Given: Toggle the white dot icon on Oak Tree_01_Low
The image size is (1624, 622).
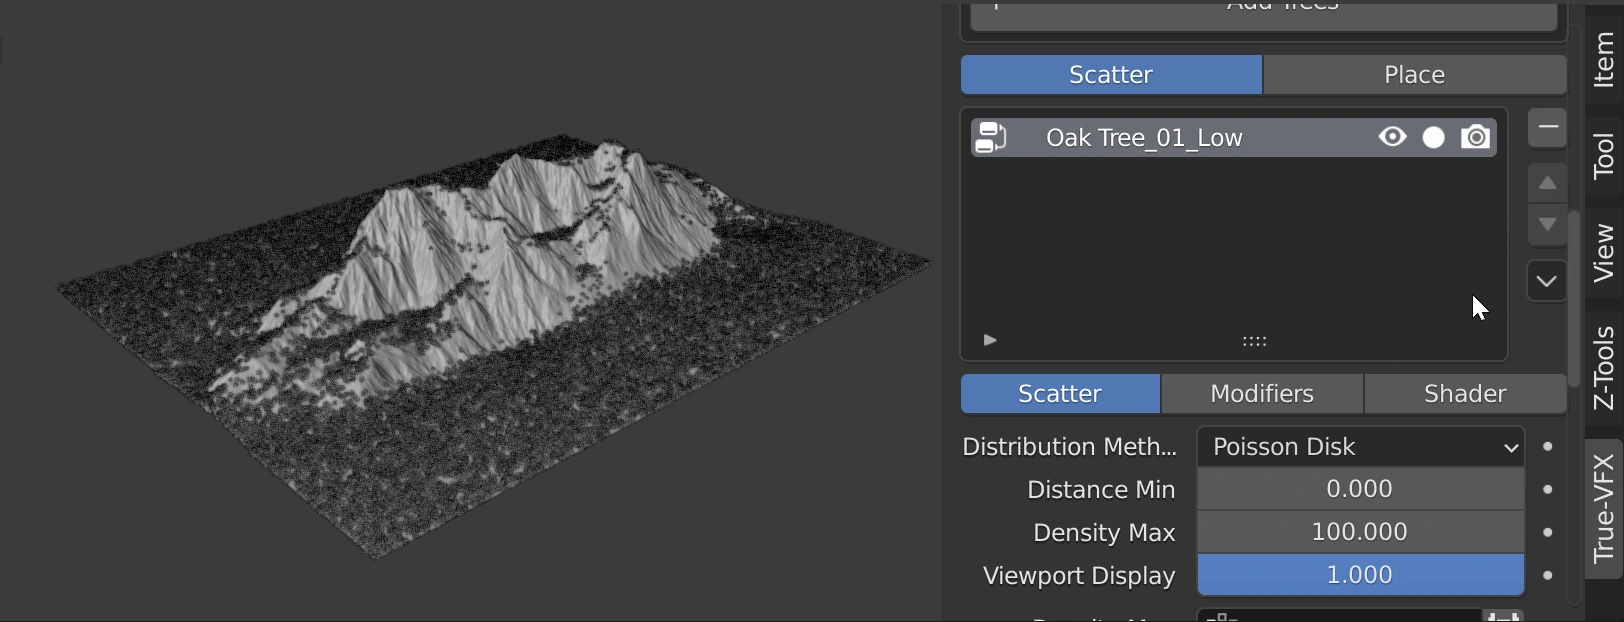Looking at the screenshot, I should (1433, 137).
